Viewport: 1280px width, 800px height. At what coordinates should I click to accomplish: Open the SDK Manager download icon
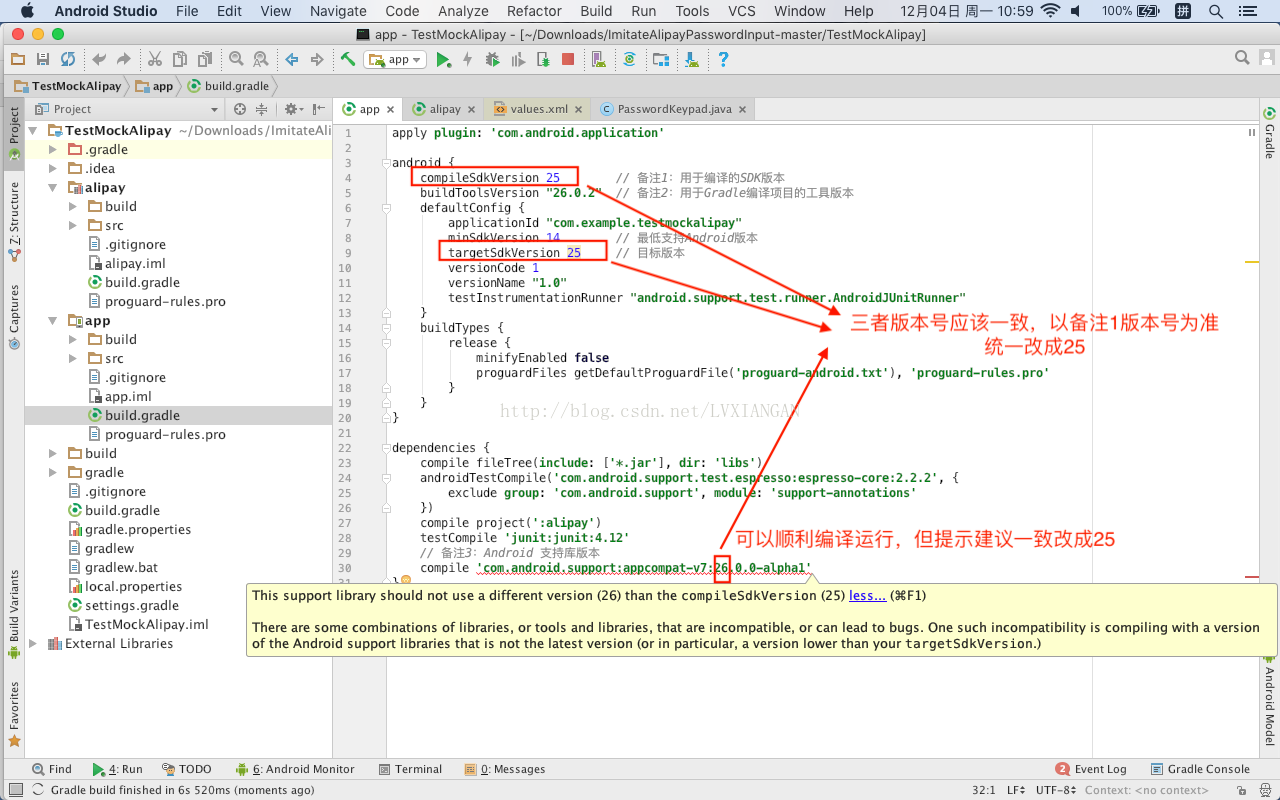[x=691, y=60]
